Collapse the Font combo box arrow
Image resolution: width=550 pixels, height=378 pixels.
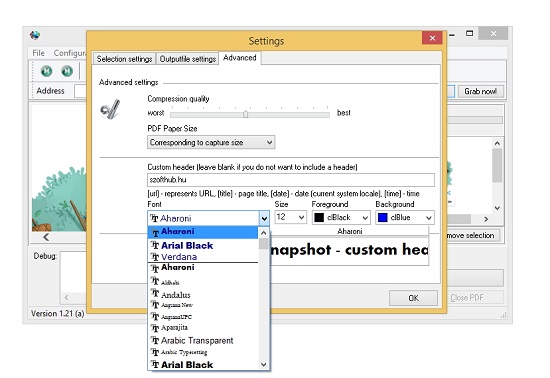point(264,218)
